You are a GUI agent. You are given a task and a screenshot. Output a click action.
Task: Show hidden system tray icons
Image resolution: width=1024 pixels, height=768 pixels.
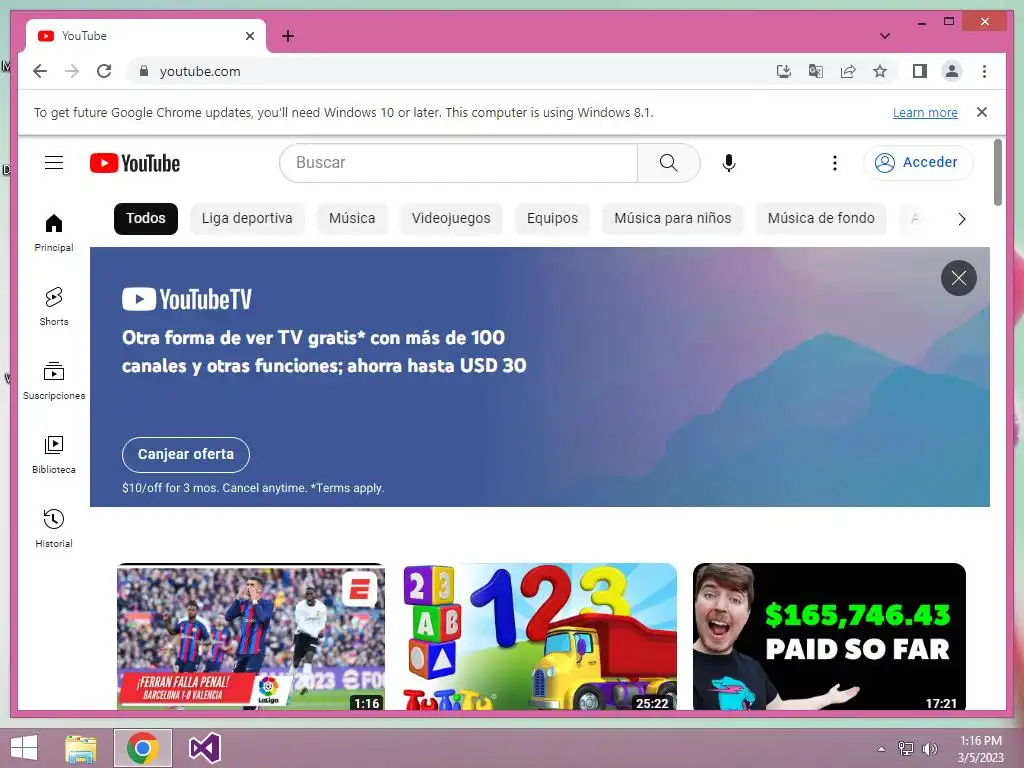881,749
